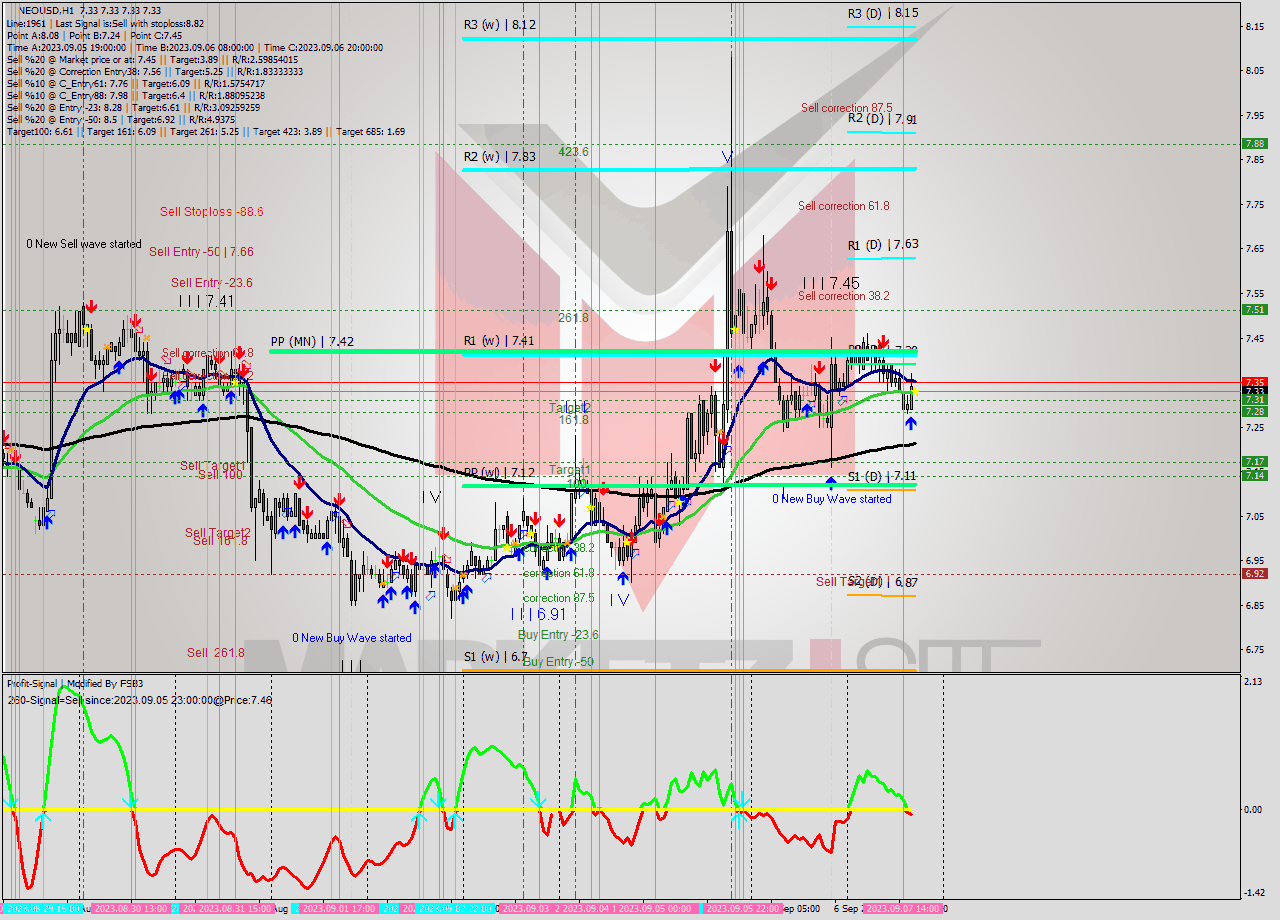The width and height of the screenshot is (1280, 920).
Task: Select the 'R2 (D) | 7.91' pivot label
Action: tap(883, 118)
